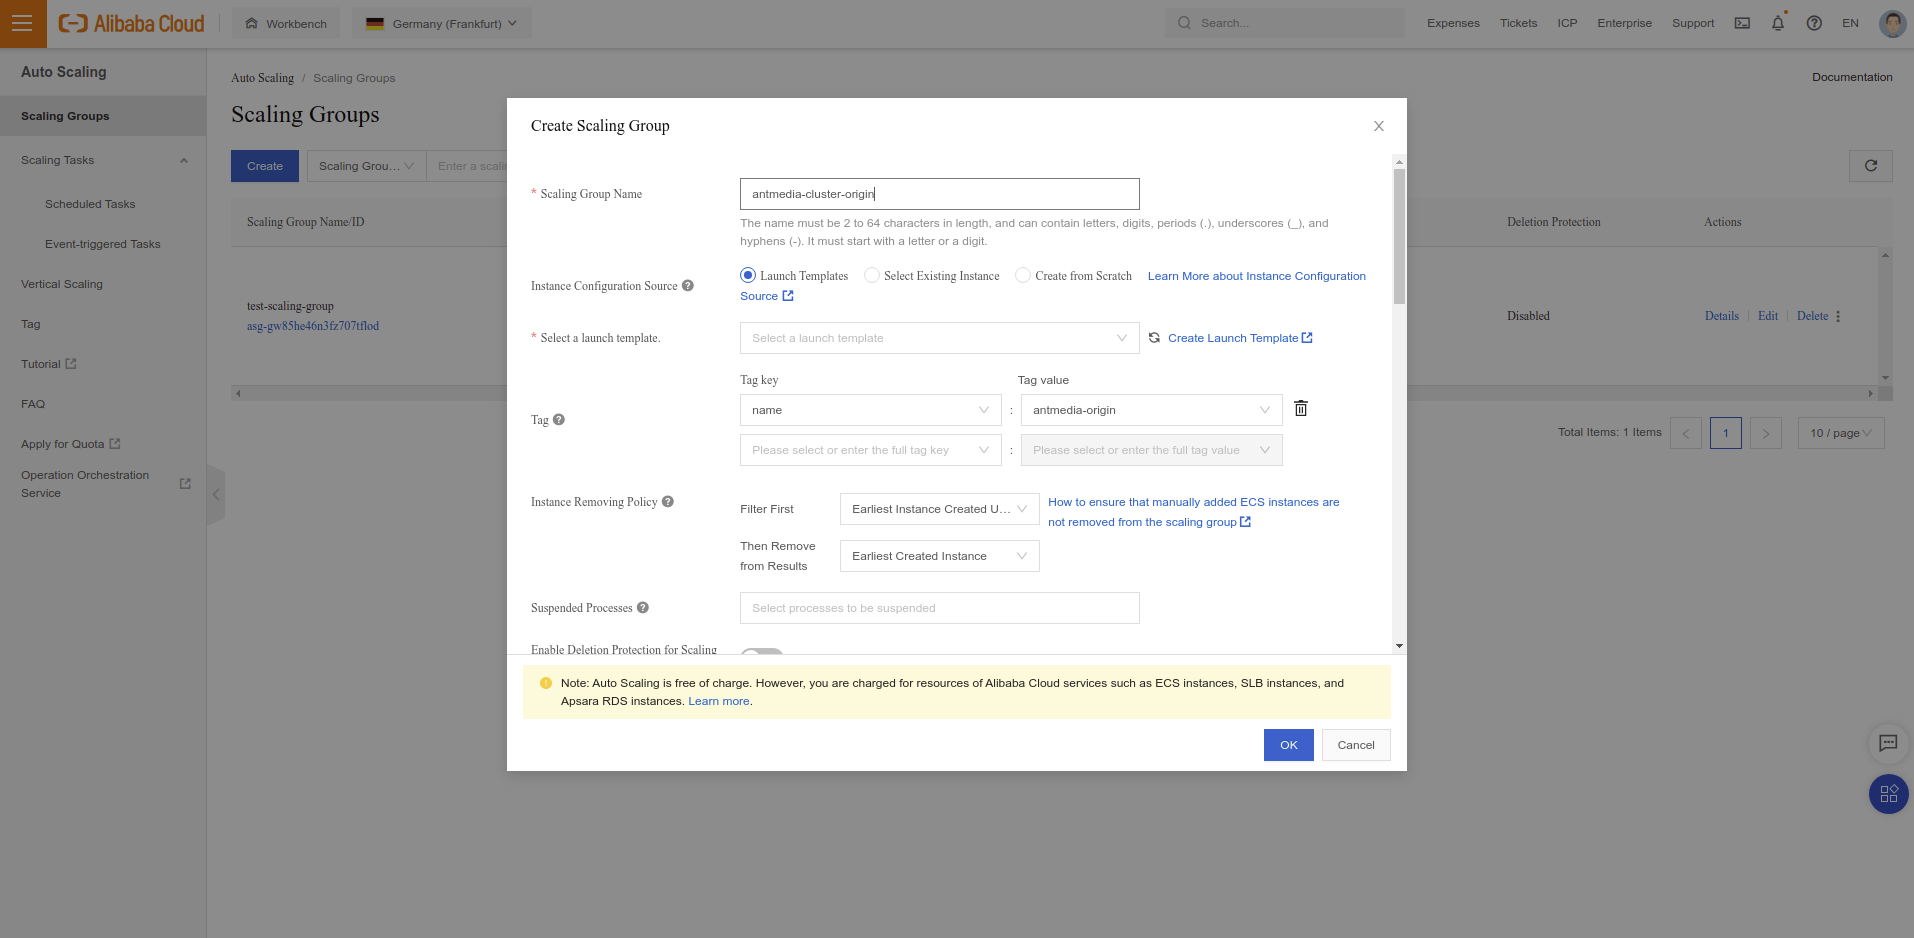Viewport: 1914px width, 938px height.
Task: Show help for Instance Configuration Source
Action: (x=688, y=286)
